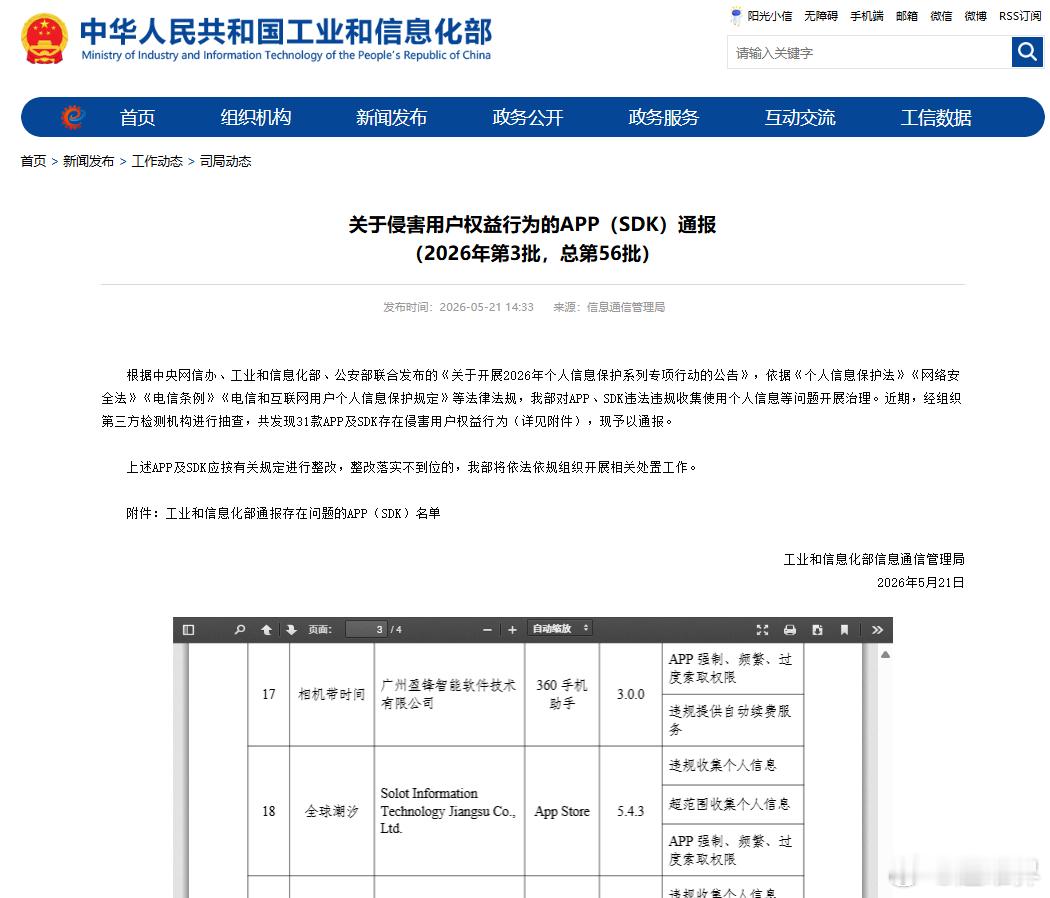Click table cell 全球潮汐
The image size is (1050, 898).
[x=331, y=811]
